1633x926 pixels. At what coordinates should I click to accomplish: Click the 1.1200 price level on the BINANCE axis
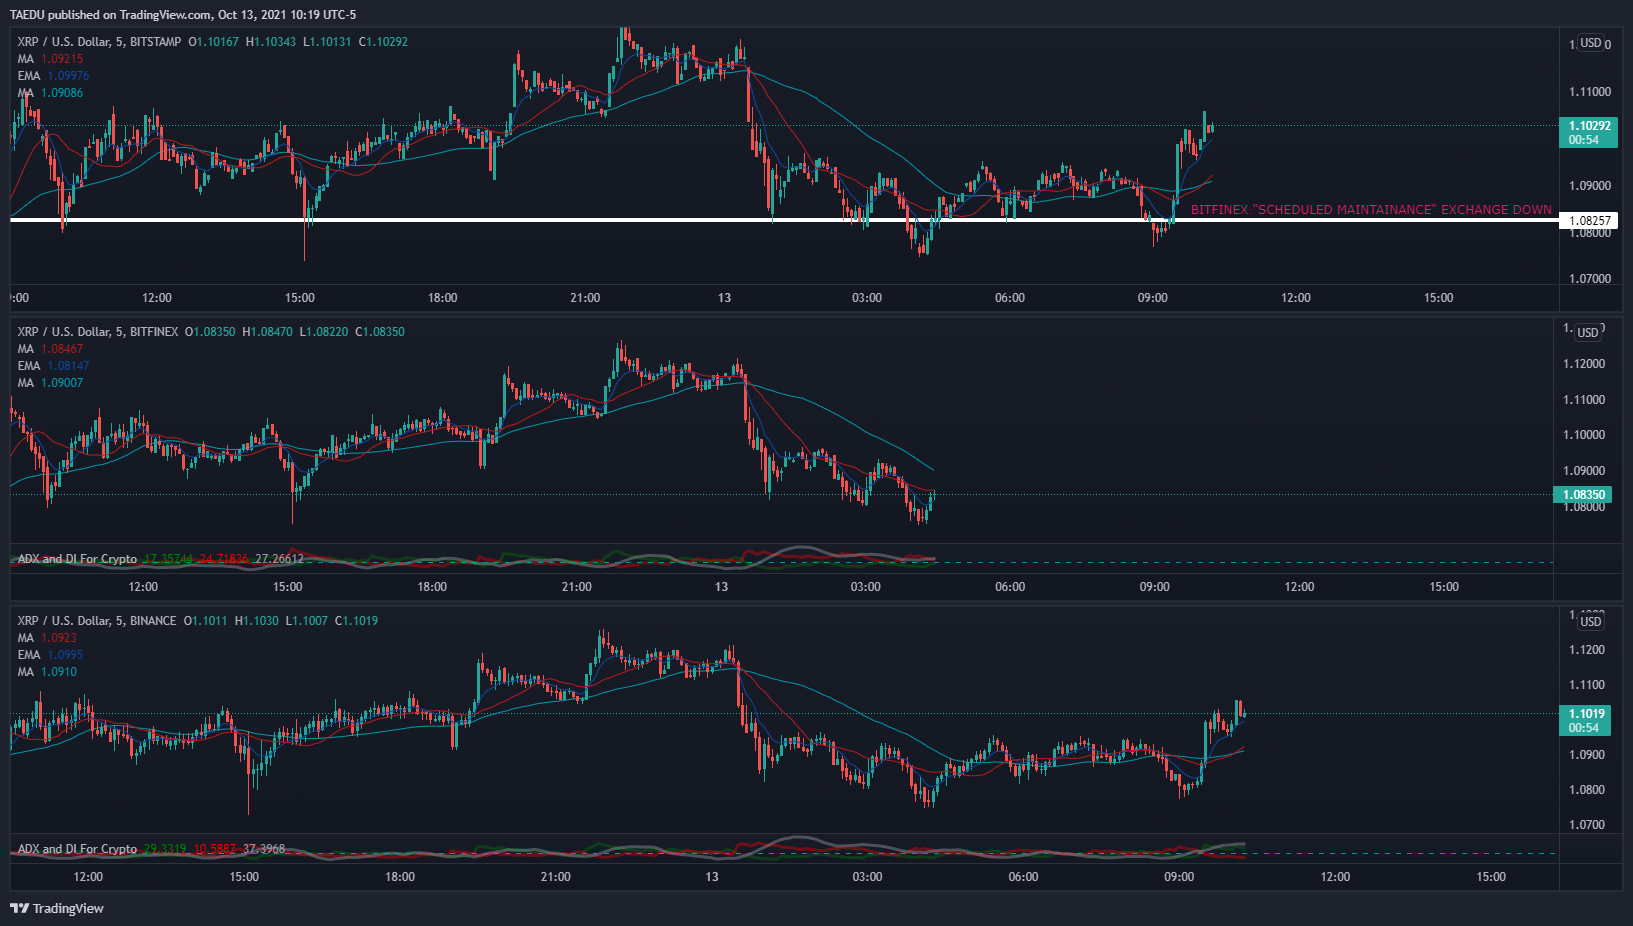point(1587,650)
